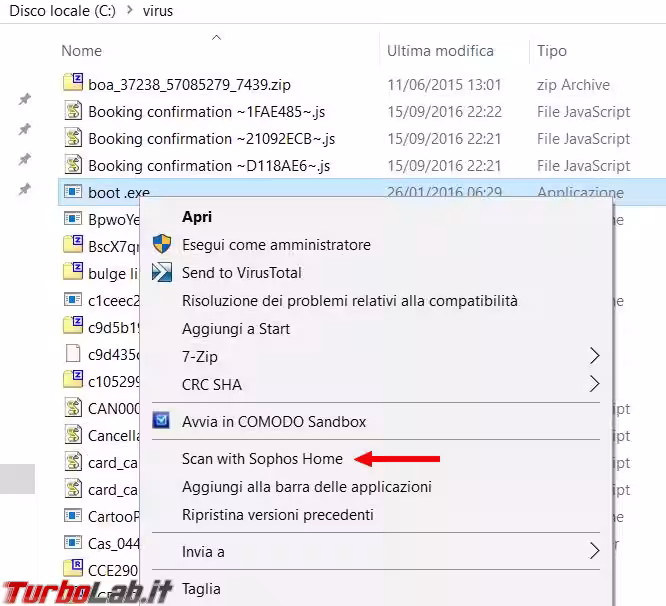Click the zip icon of boa_37238_57085279_7439.zip
This screenshot has height=606, width=666.
[72, 84]
